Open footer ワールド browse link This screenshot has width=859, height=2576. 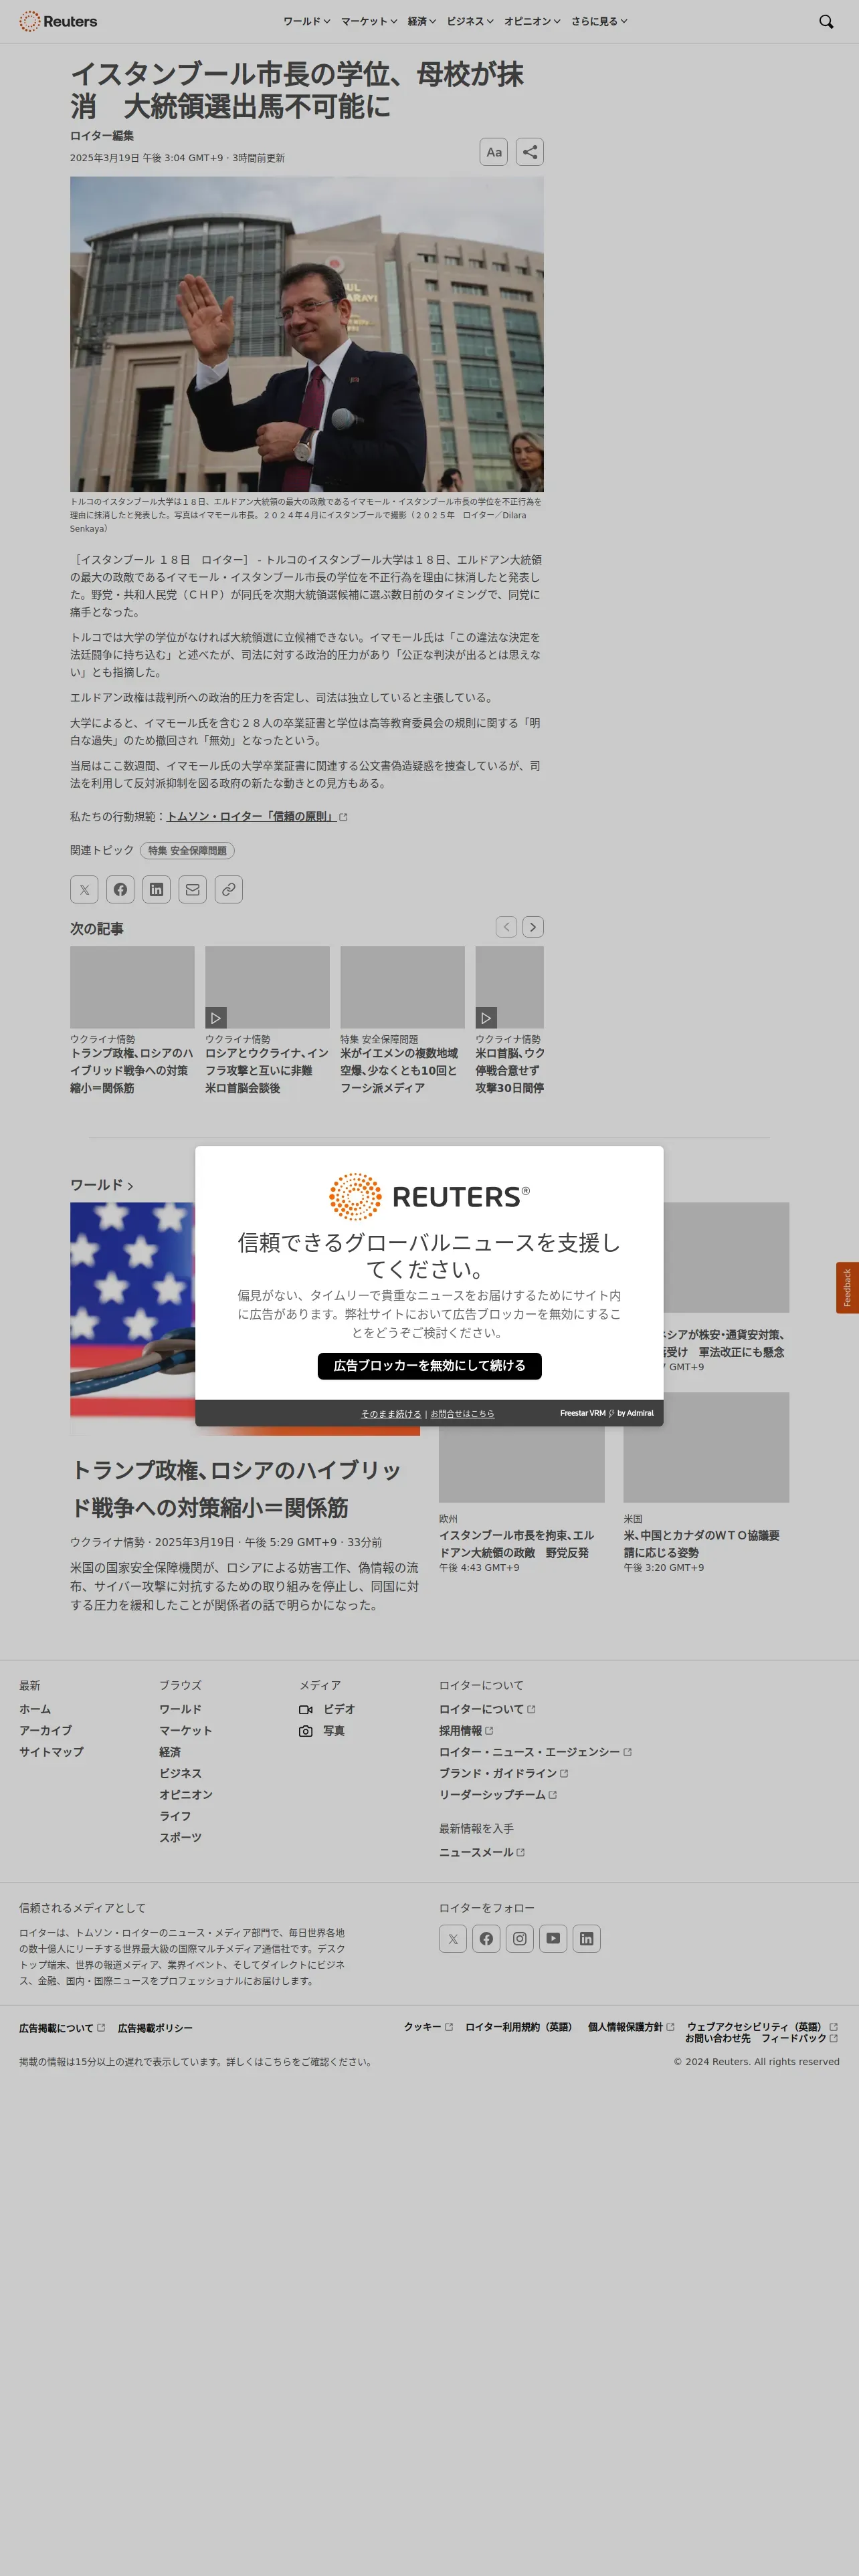[x=180, y=1709]
